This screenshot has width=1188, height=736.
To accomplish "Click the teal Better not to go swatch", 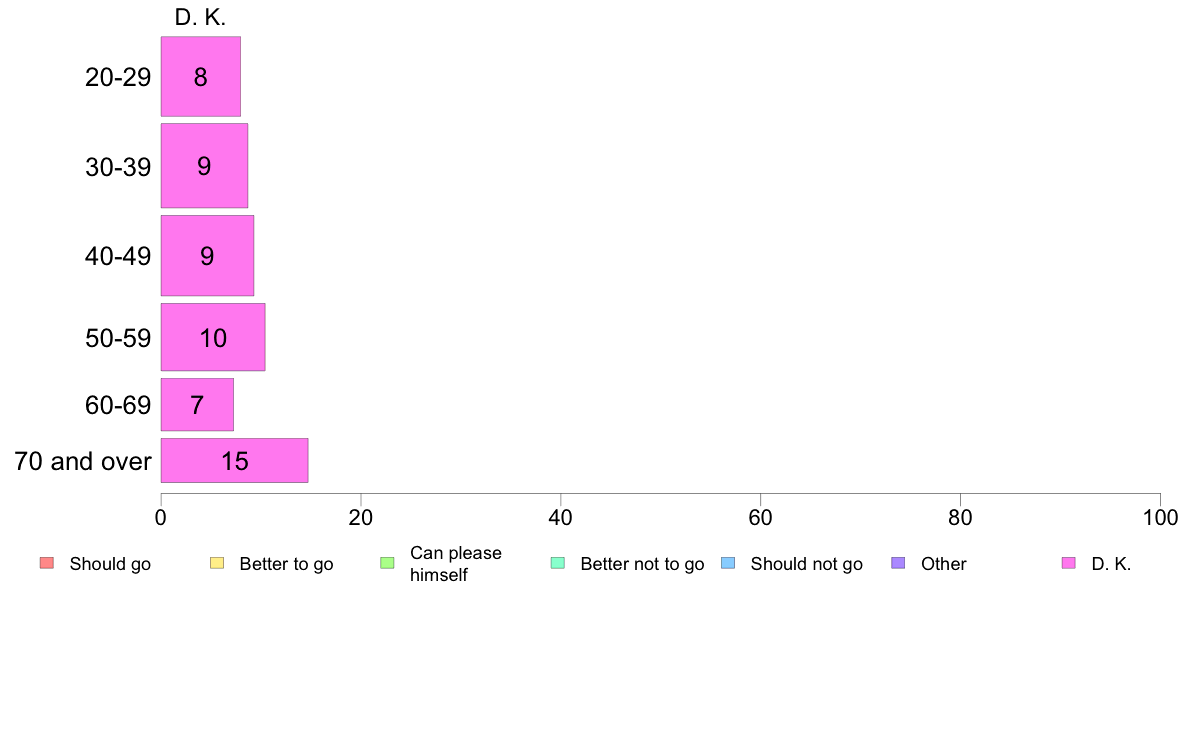I will (557, 563).
